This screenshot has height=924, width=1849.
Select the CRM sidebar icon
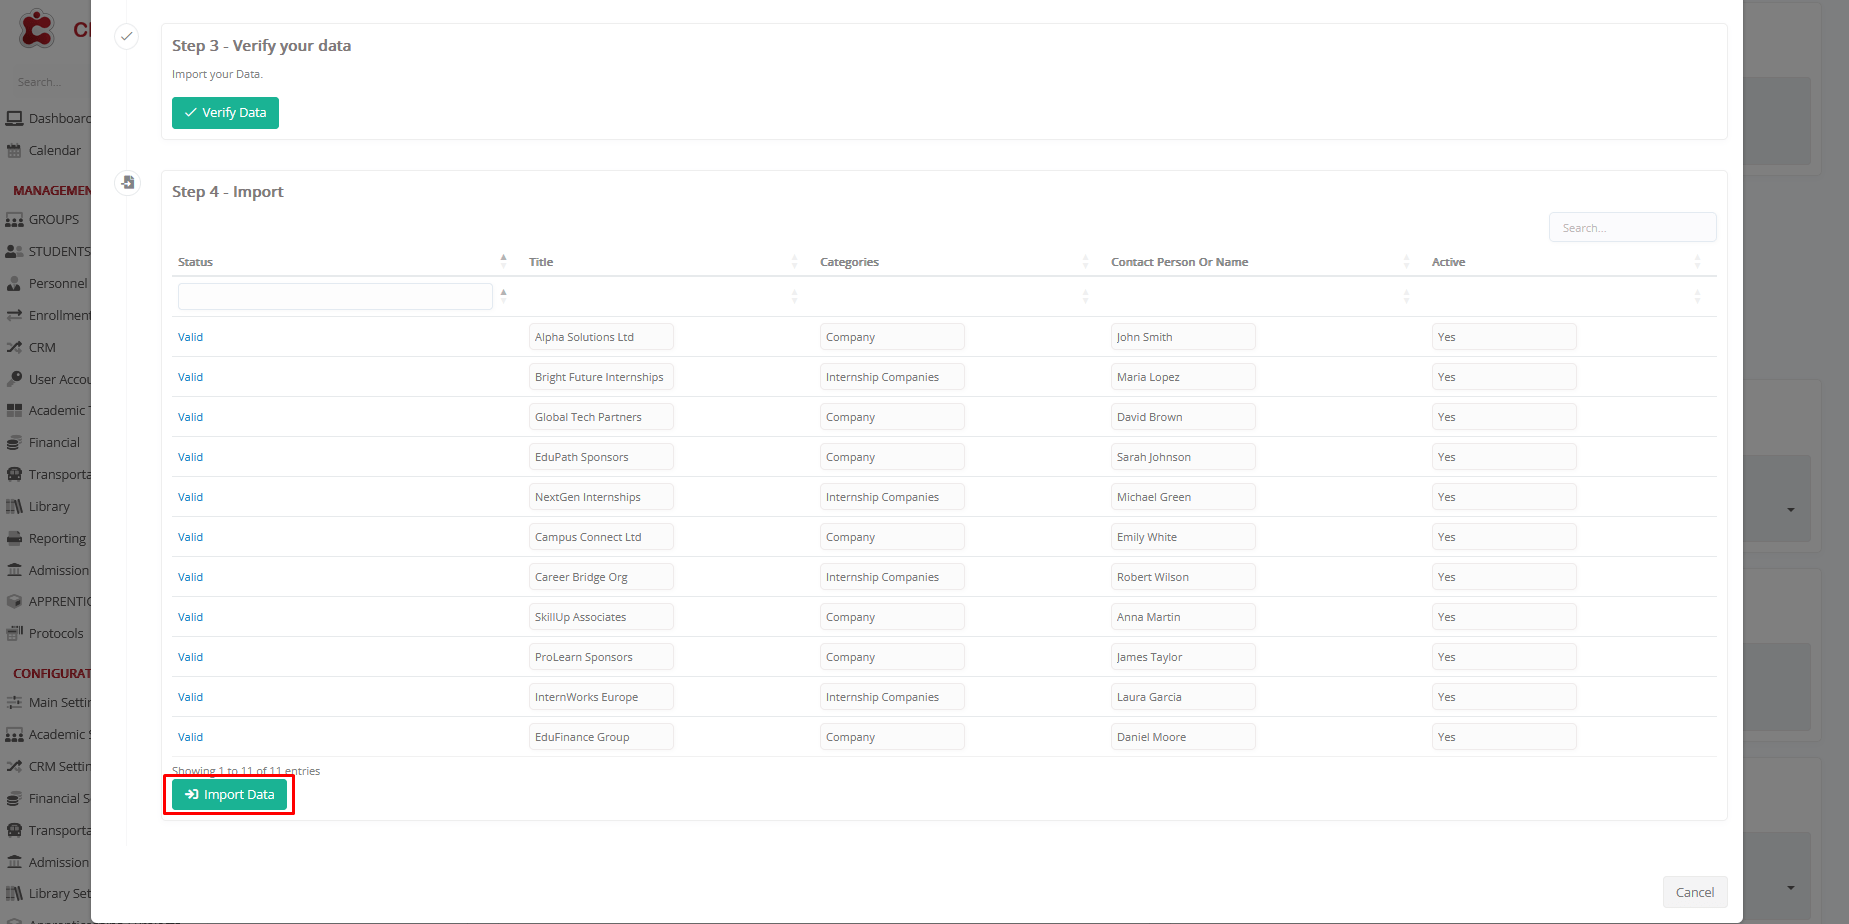pyautogui.click(x=14, y=348)
